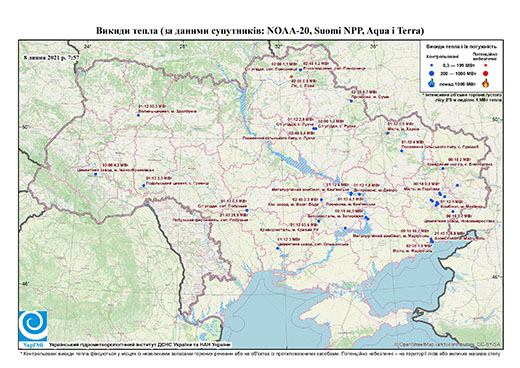Click the red danger marker on the map
520x368 pixels.
pyautogui.click(x=291, y=77)
